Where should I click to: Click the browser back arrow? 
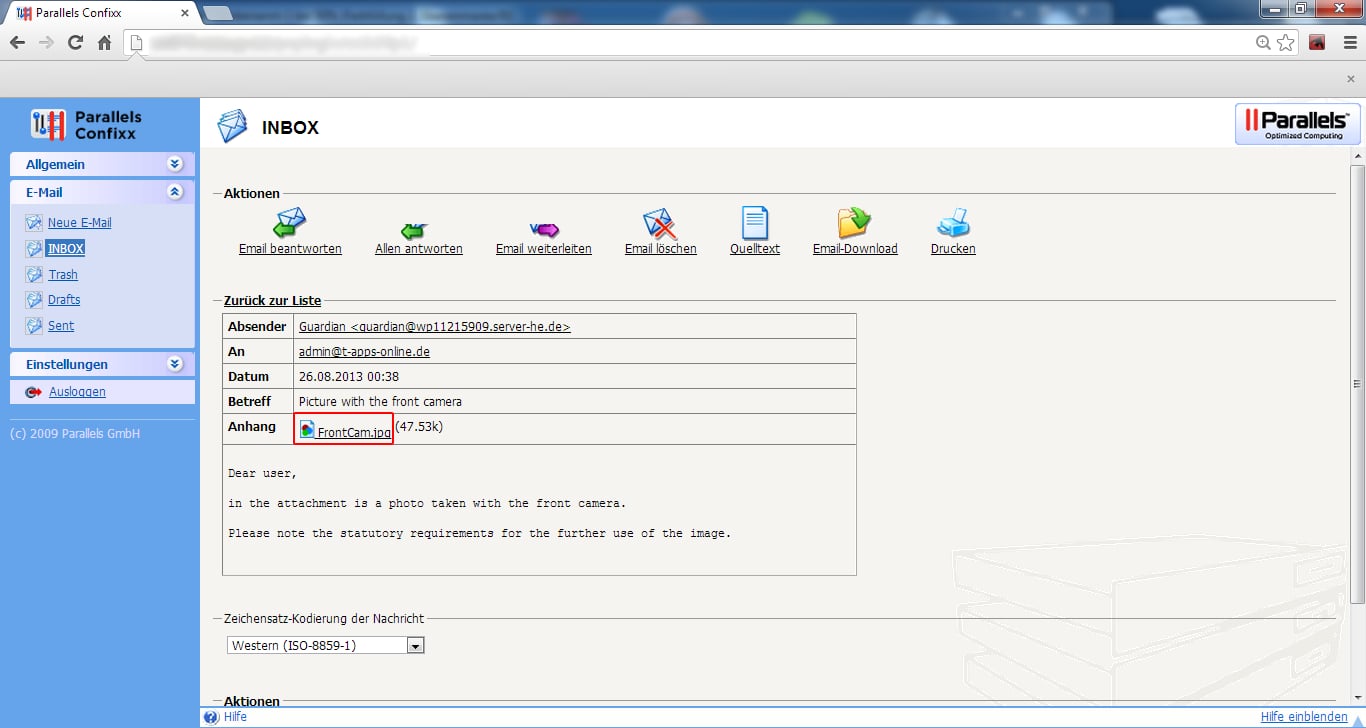coord(17,42)
